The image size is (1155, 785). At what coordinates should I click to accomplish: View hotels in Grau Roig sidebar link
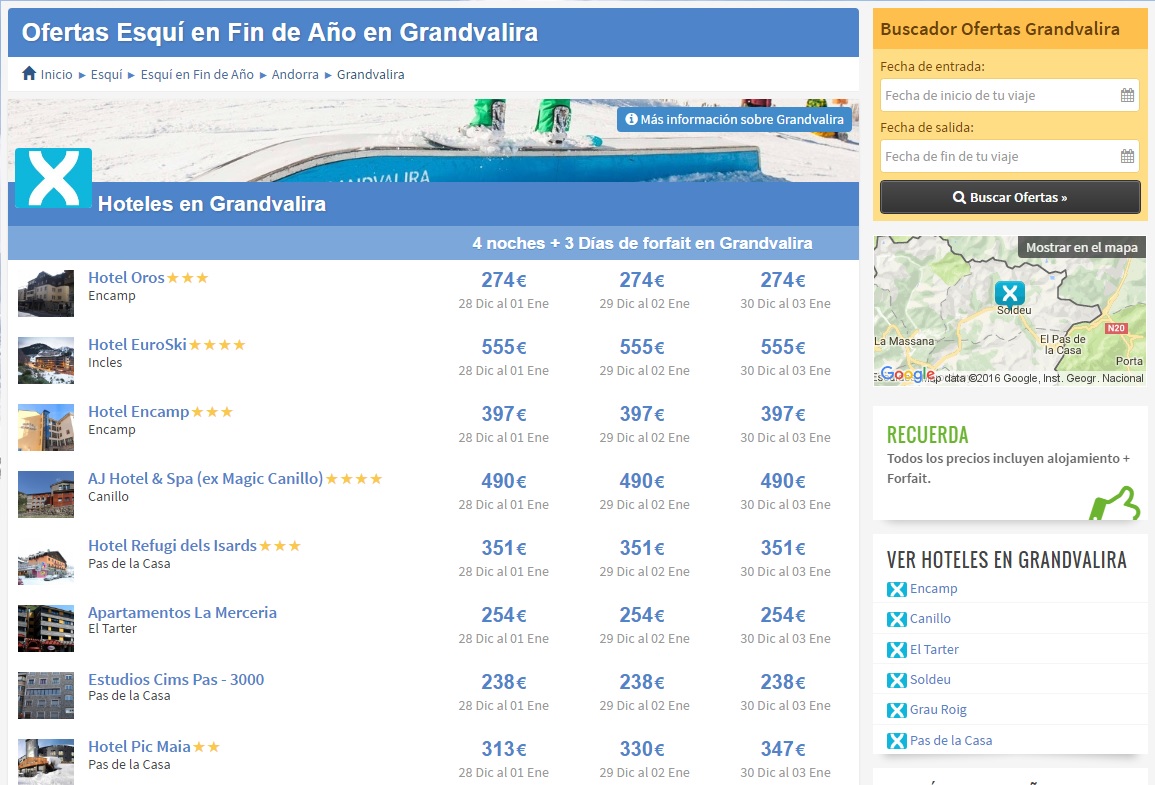(x=938, y=710)
